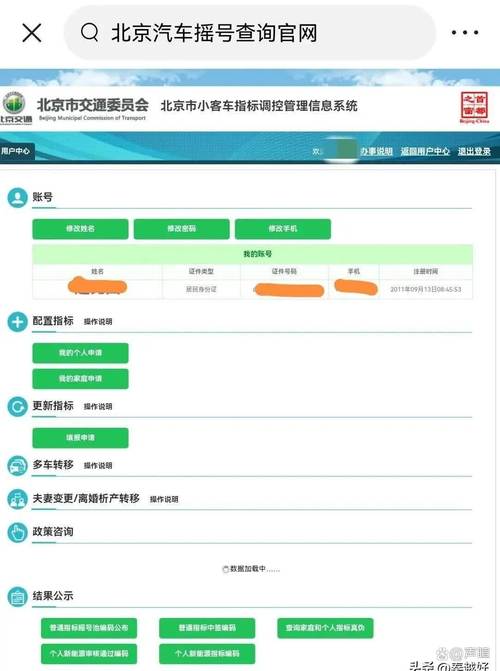This screenshot has height=671, width=500.
Task: Click the 手机 column header
Action: point(354,271)
